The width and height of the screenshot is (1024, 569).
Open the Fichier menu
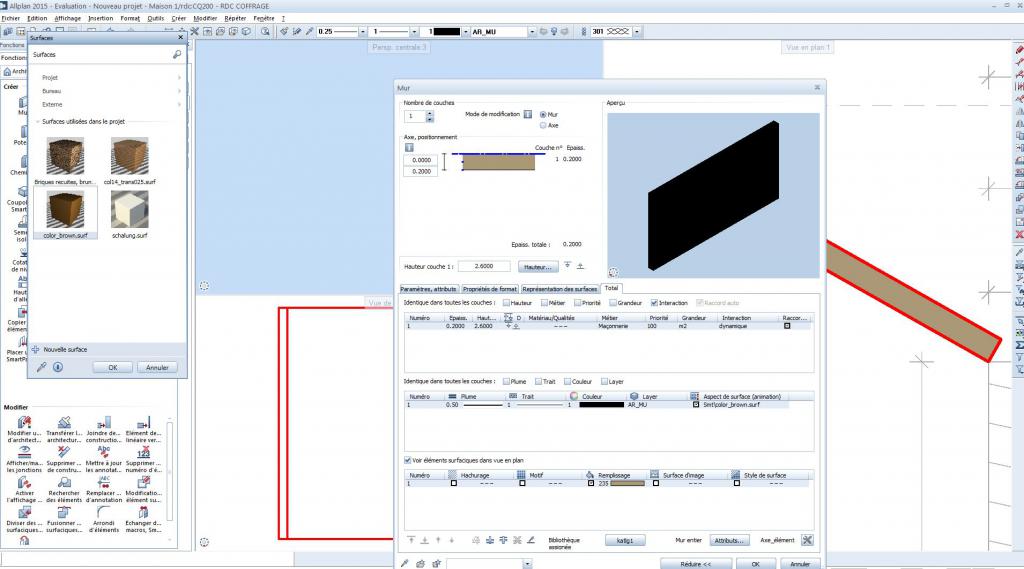[11, 18]
